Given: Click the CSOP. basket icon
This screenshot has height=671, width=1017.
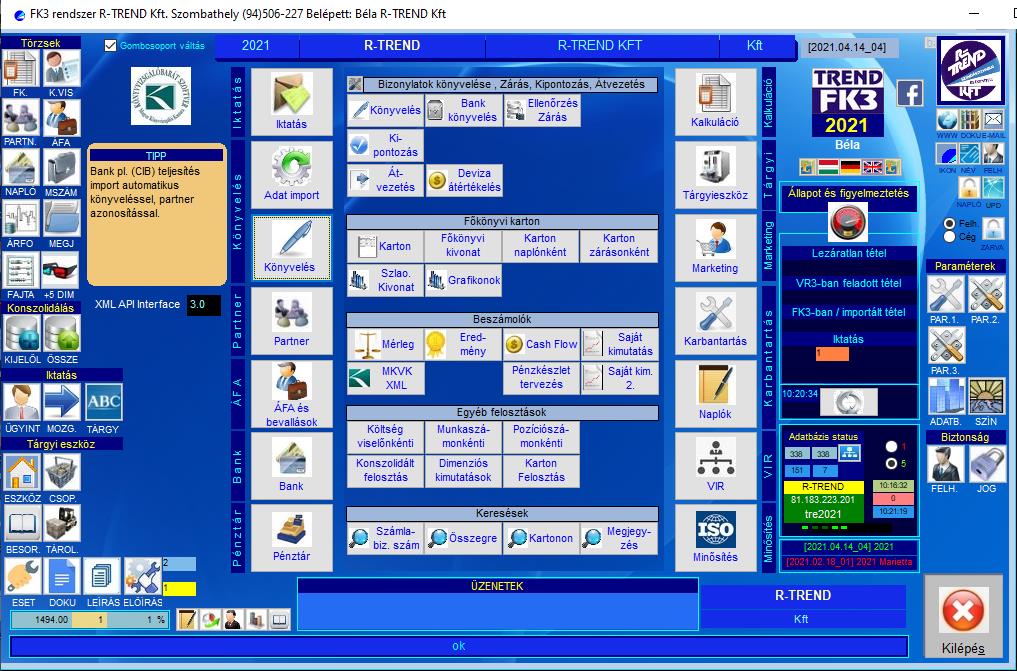Looking at the screenshot, I should pos(62,472).
